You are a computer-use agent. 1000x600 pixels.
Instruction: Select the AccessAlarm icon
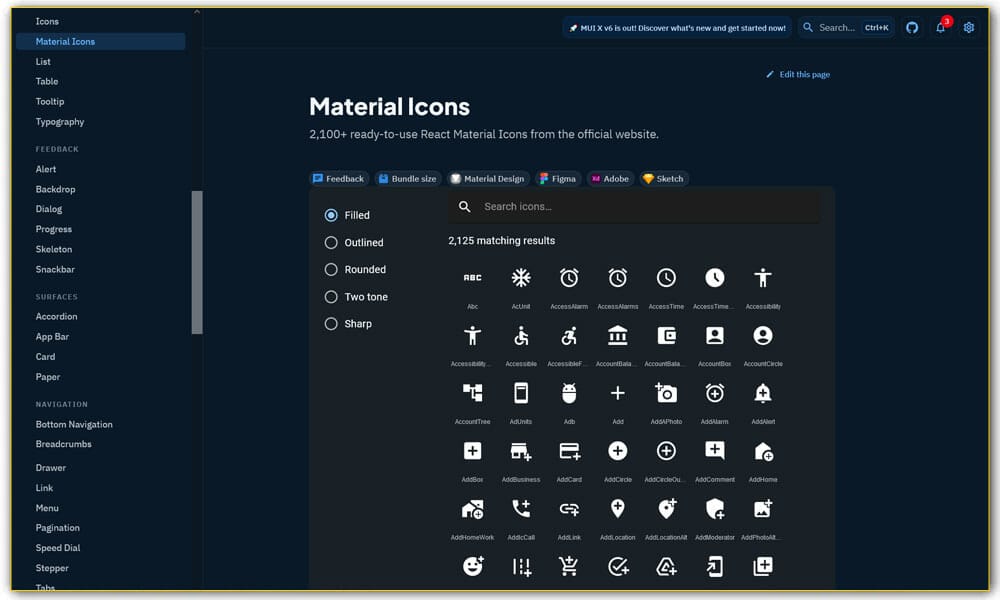[x=569, y=277]
